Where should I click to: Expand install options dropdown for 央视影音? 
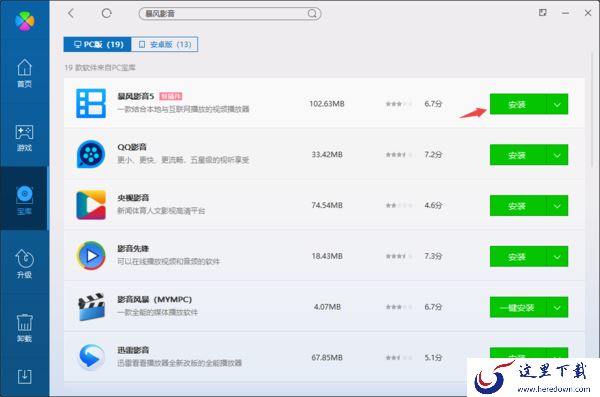pos(557,206)
